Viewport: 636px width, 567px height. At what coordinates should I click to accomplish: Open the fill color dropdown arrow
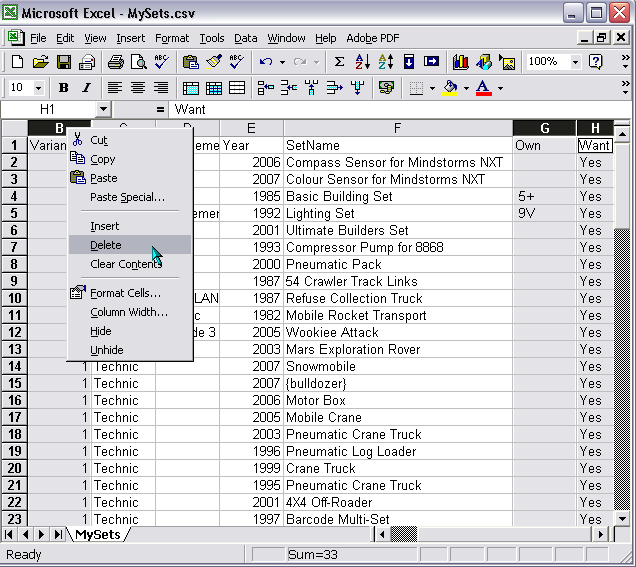pos(466,88)
